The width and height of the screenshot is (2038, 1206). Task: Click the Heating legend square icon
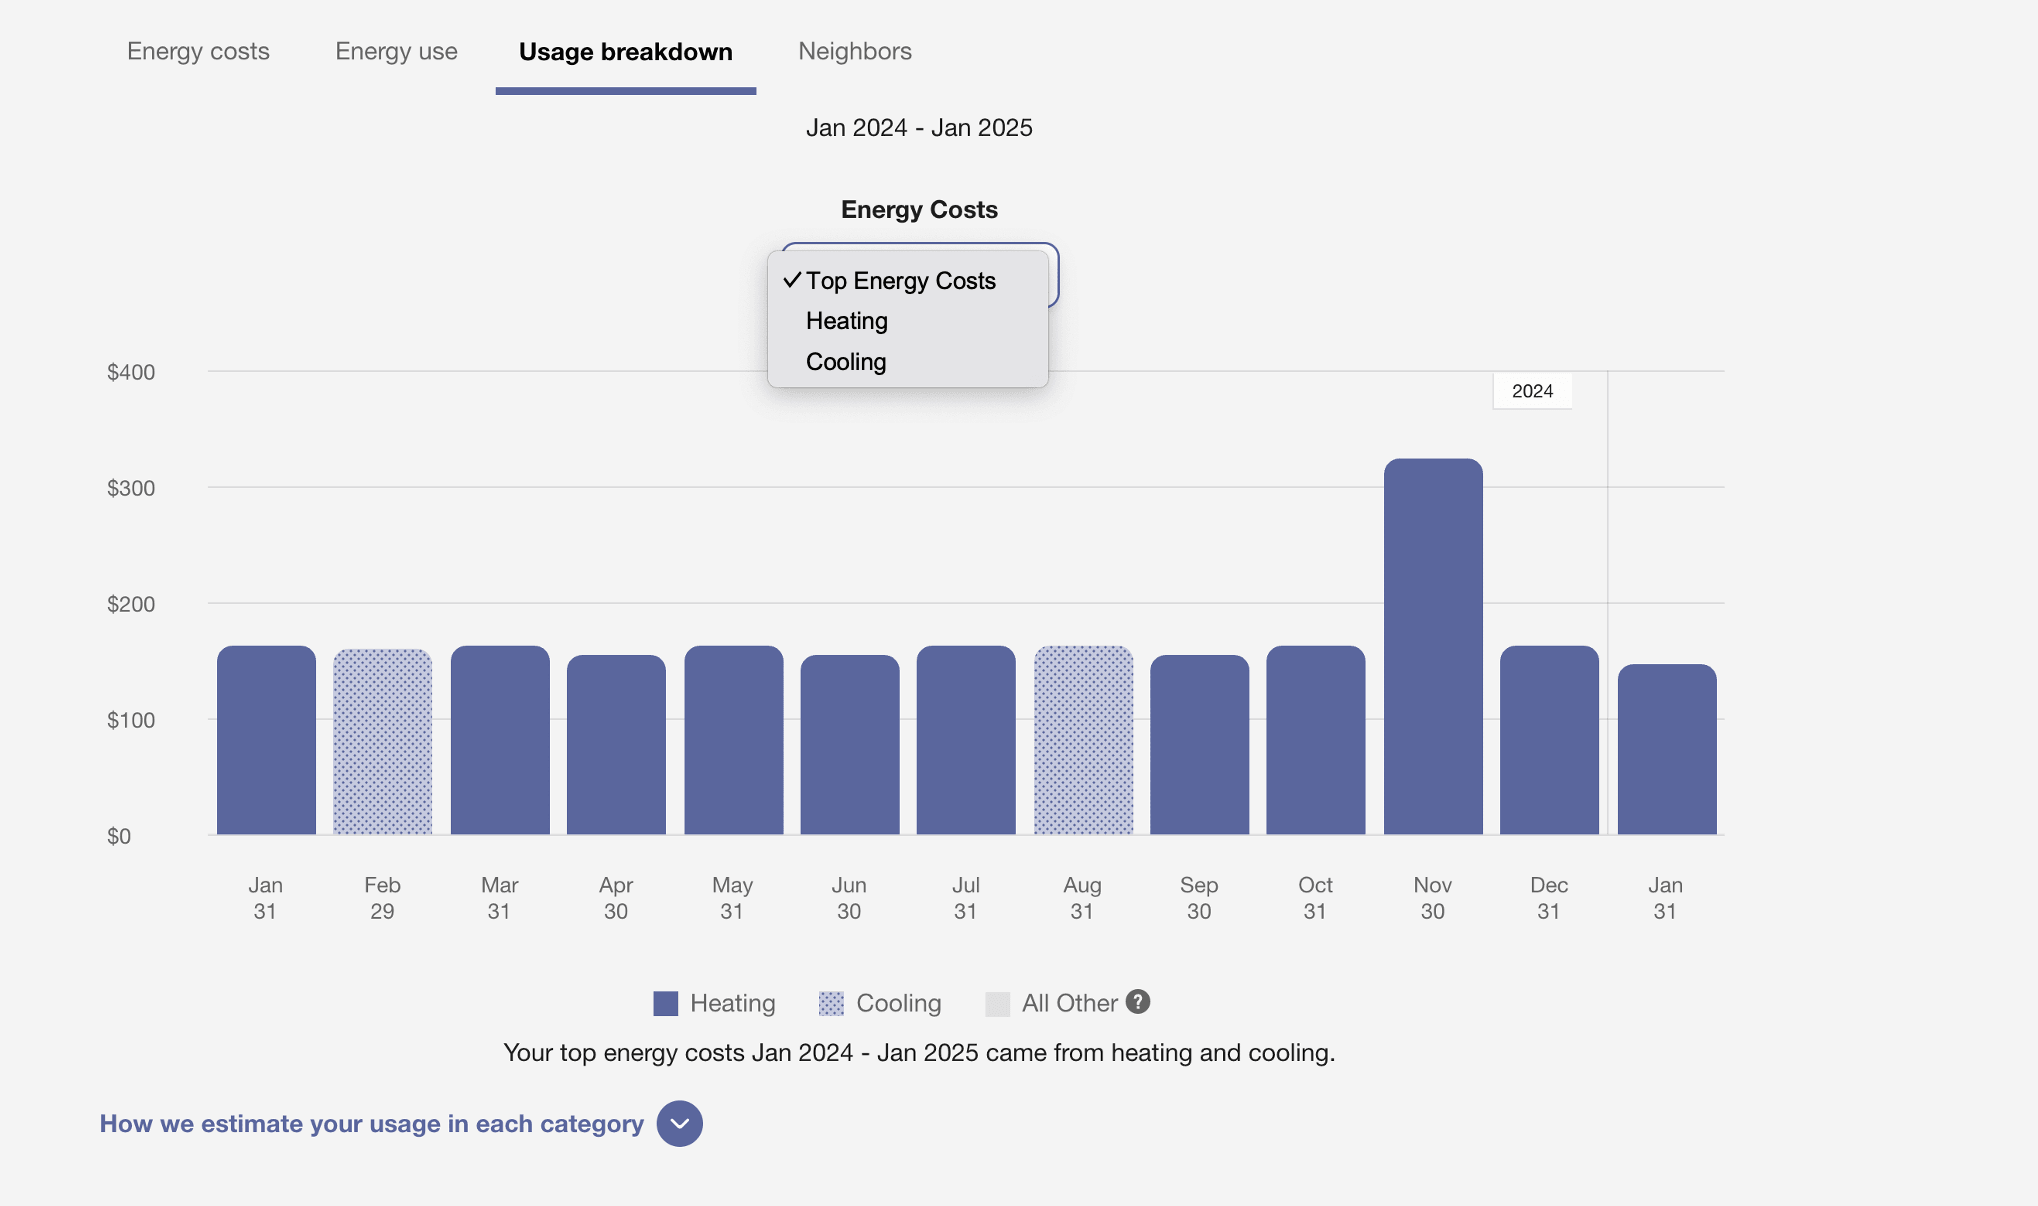[664, 1003]
